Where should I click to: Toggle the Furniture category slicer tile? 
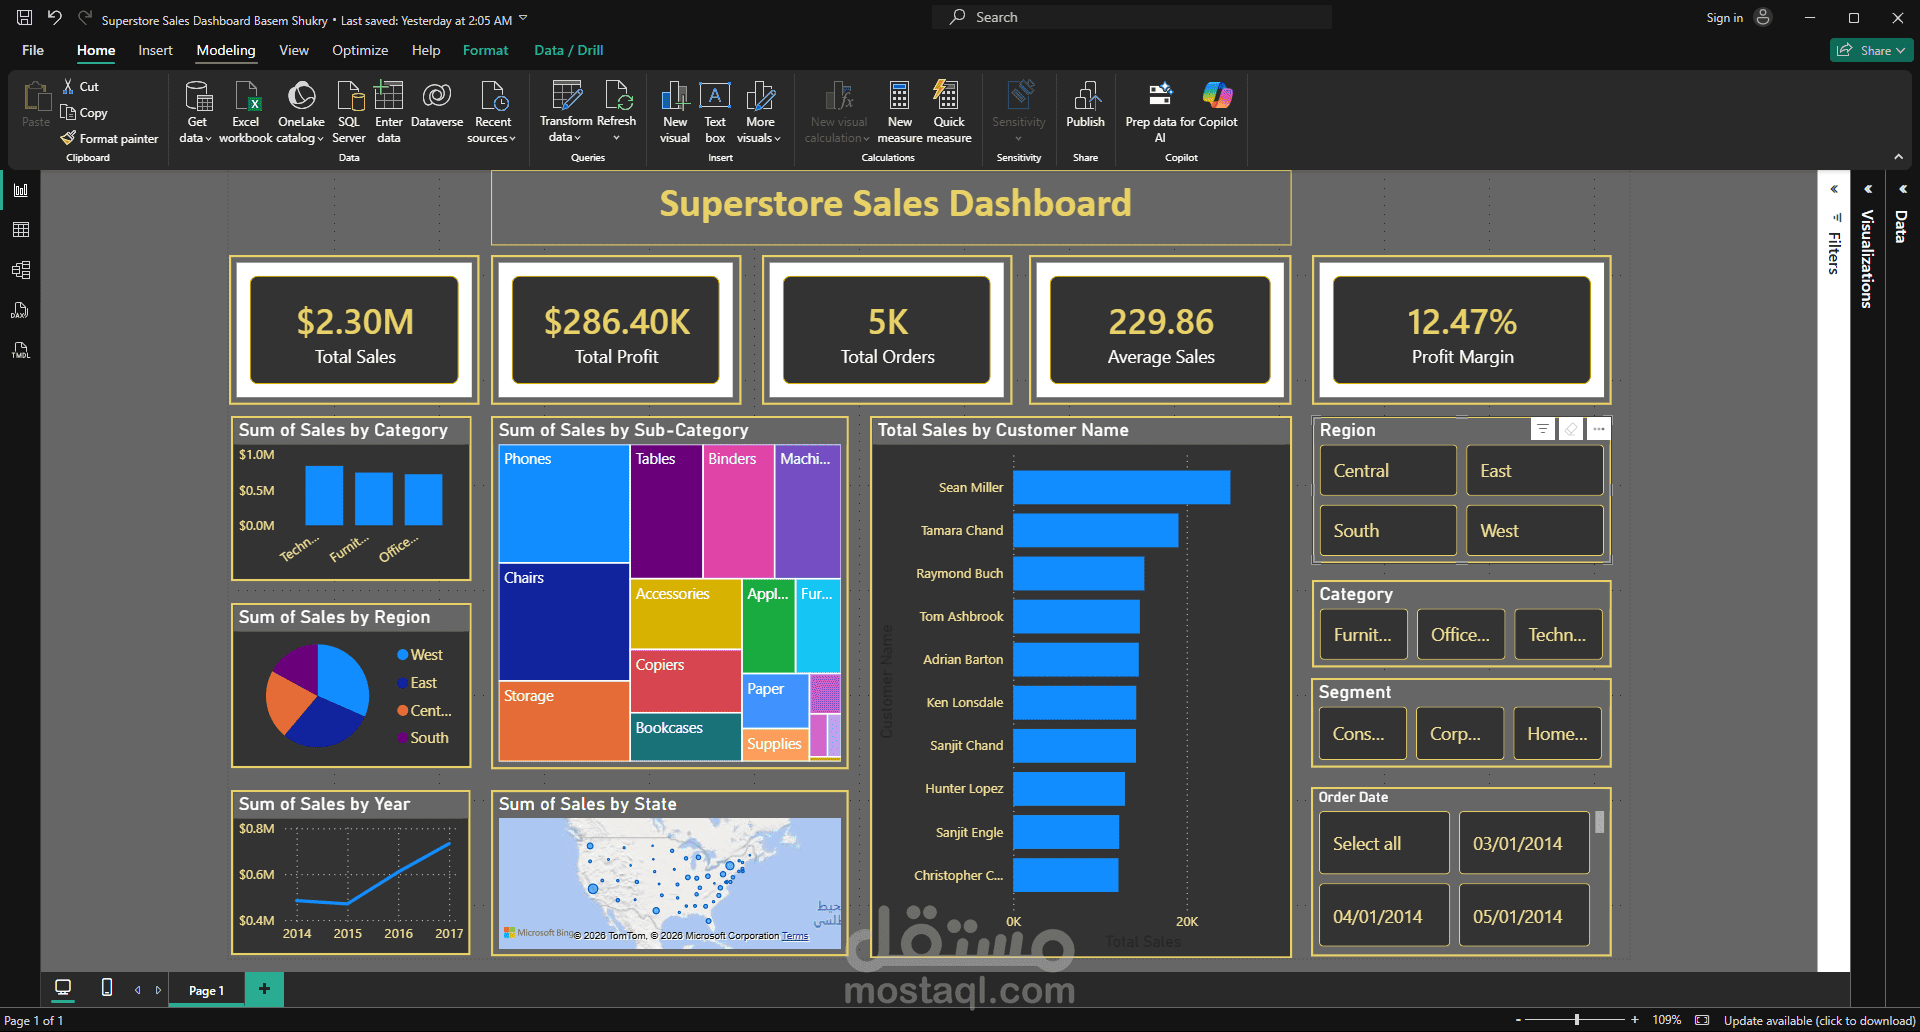click(1363, 635)
